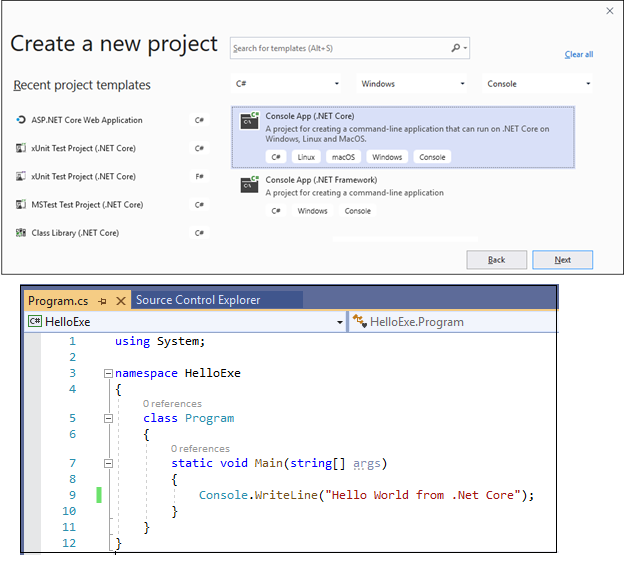Click the F# xUnit Test Project icon
Image resolution: width=625 pixels, height=568 pixels.
[21, 176]
